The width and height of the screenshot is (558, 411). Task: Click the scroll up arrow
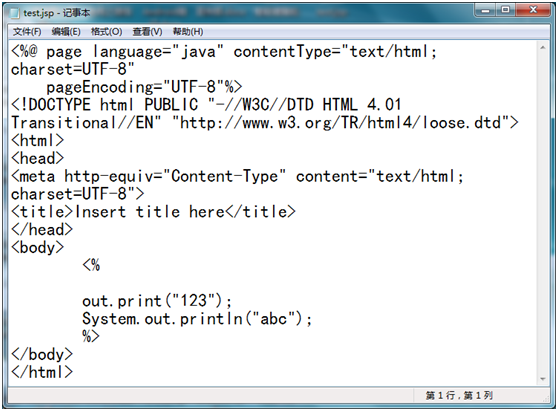pyautogui.click(x=543, y=47)
